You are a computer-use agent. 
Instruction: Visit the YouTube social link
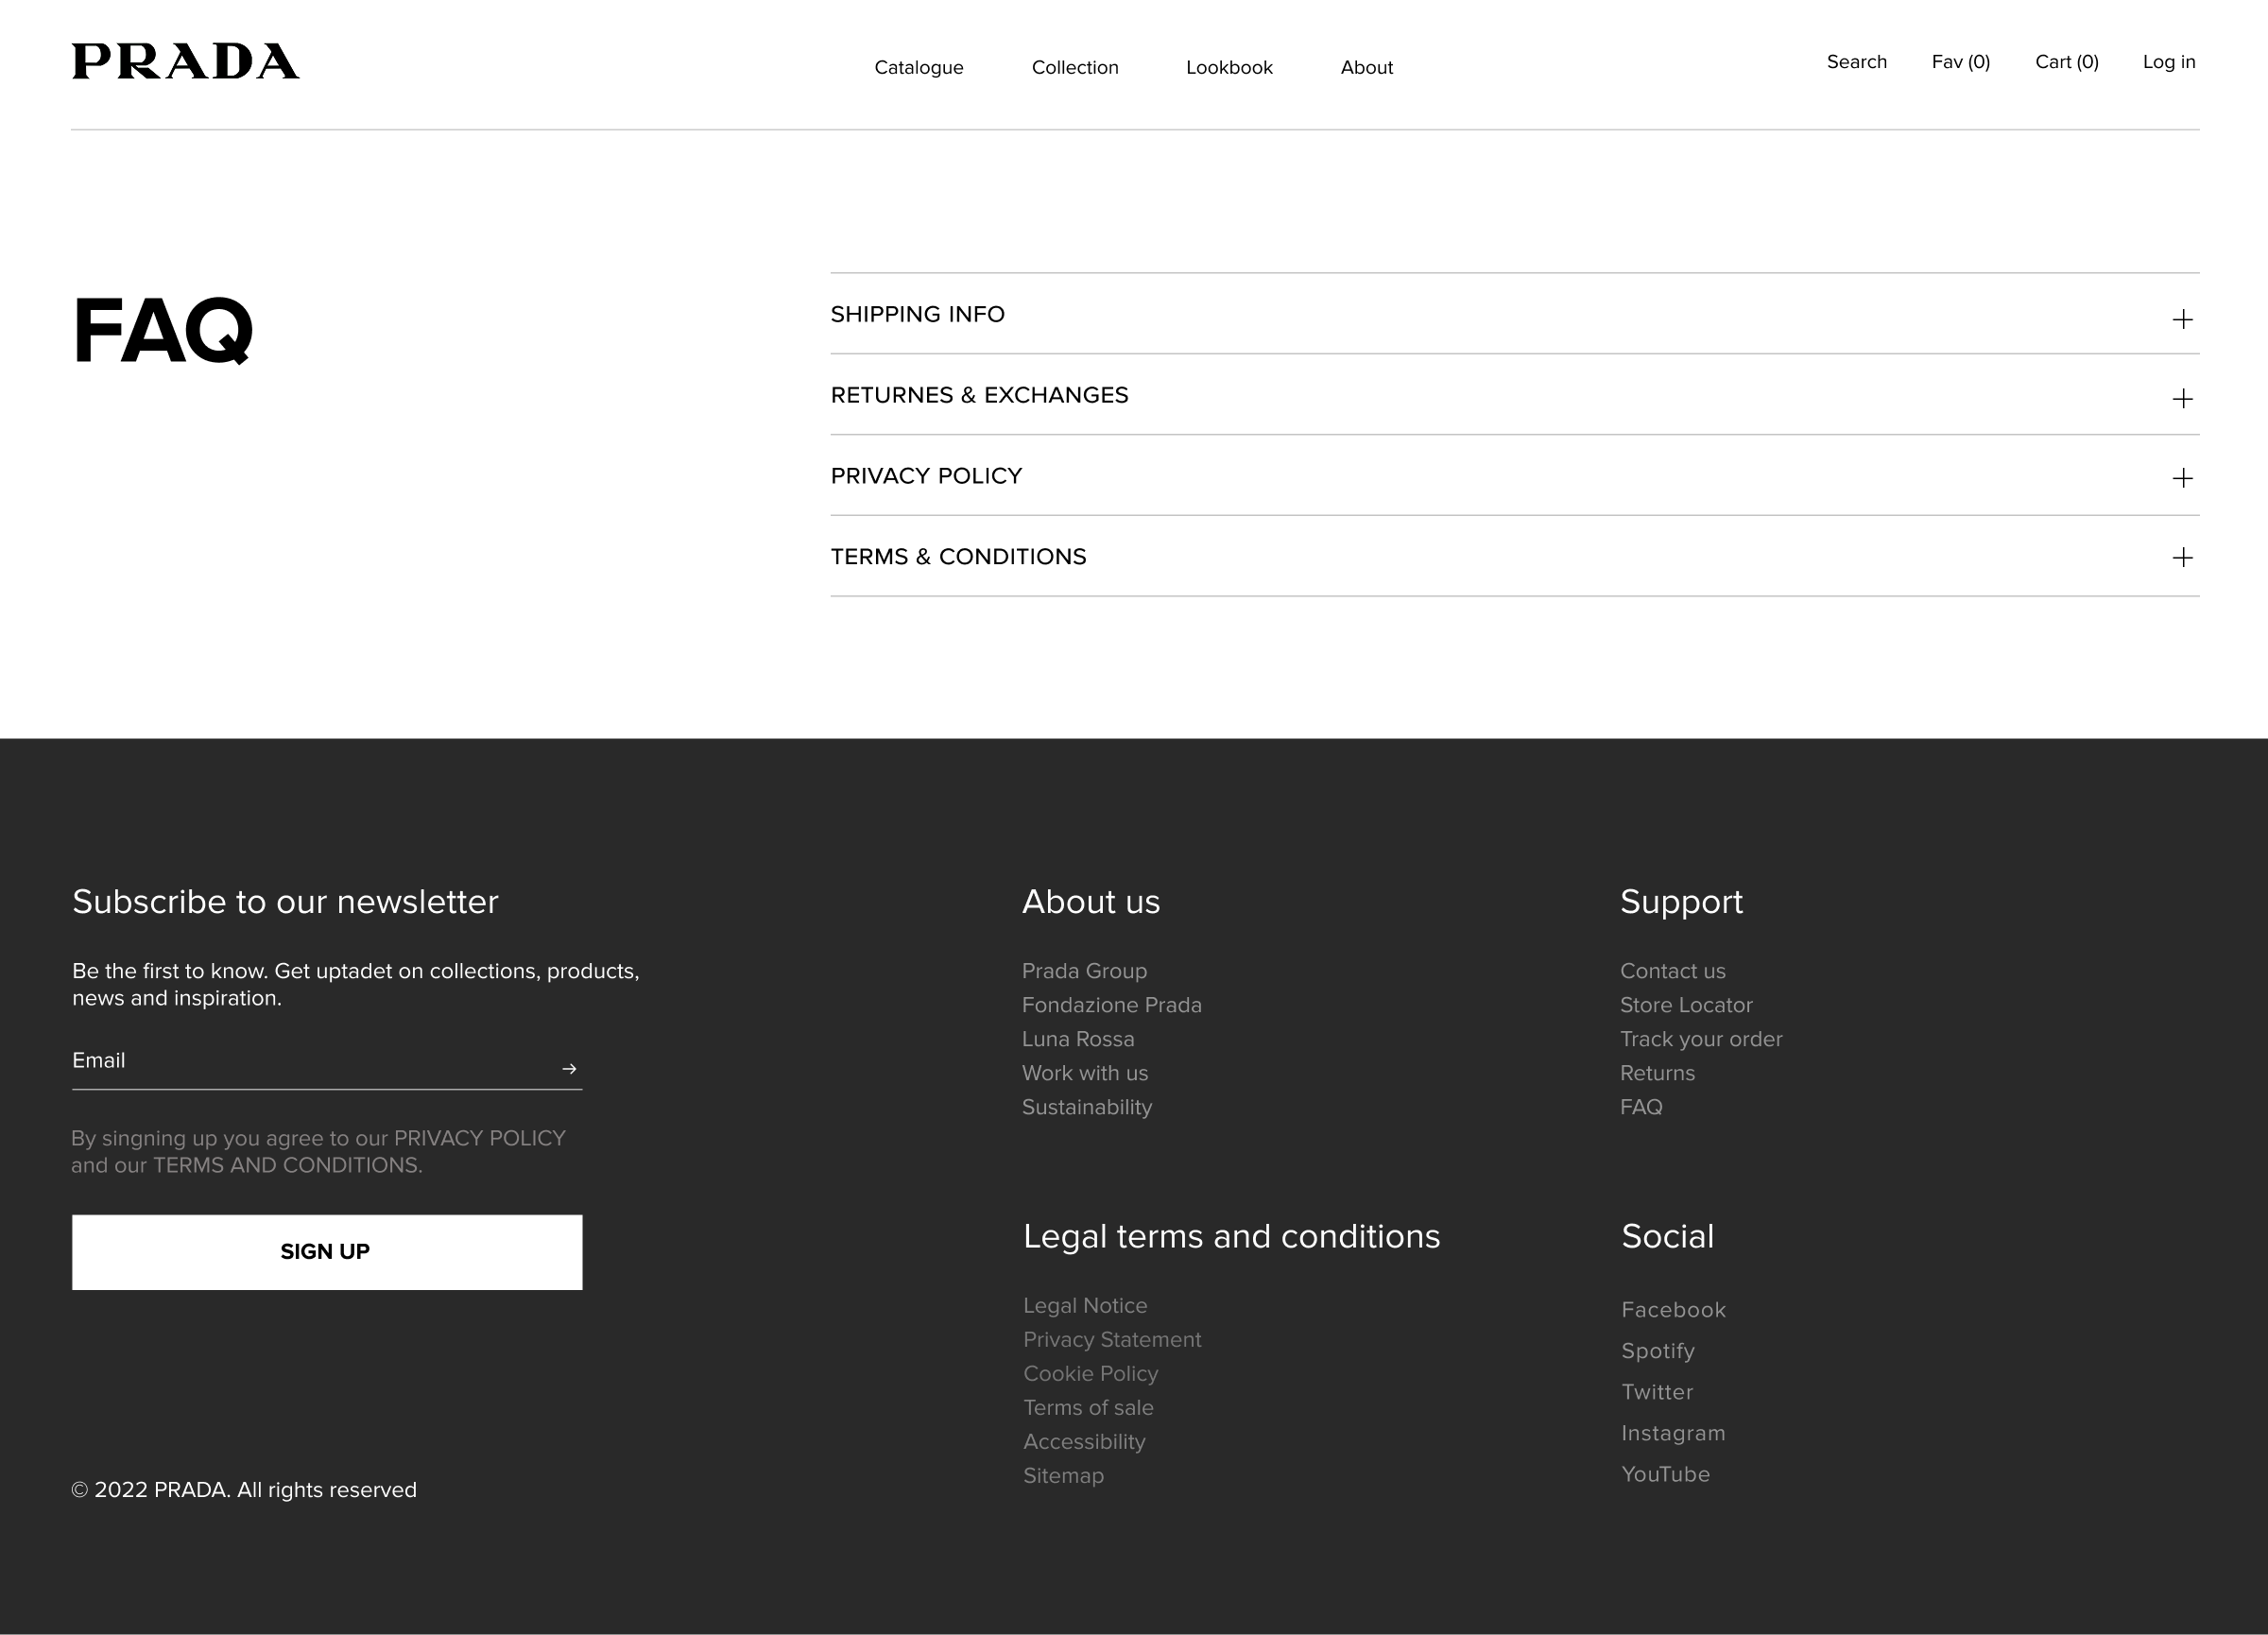click(x=1665, y=1474)
